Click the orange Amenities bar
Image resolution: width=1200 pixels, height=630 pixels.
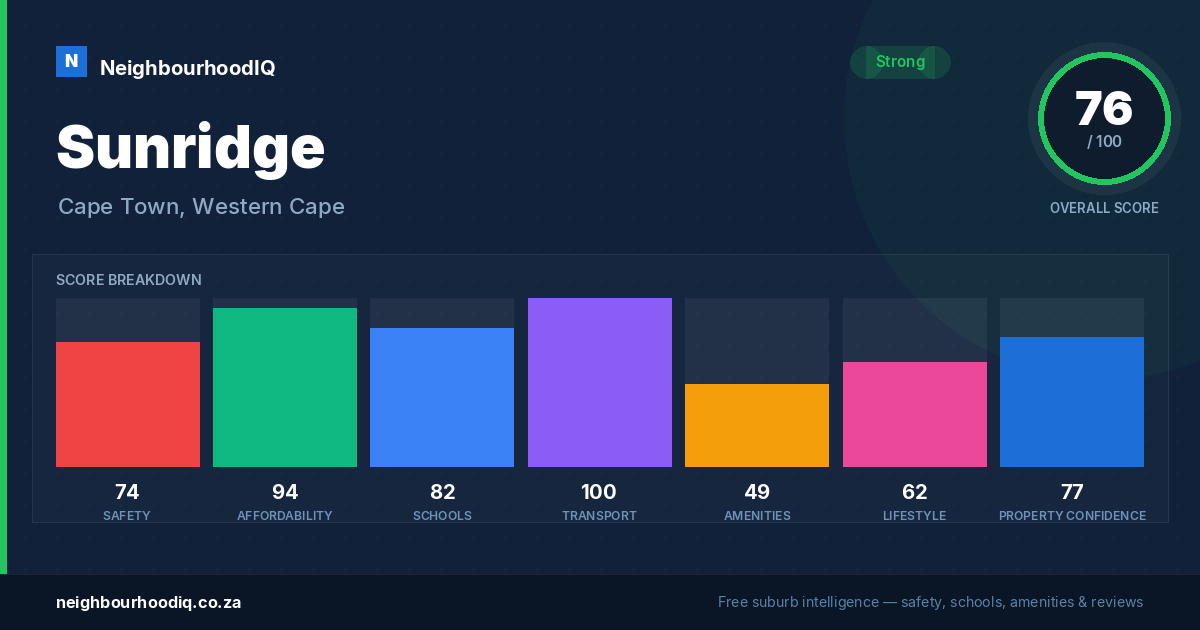click(x=757, y=425)
